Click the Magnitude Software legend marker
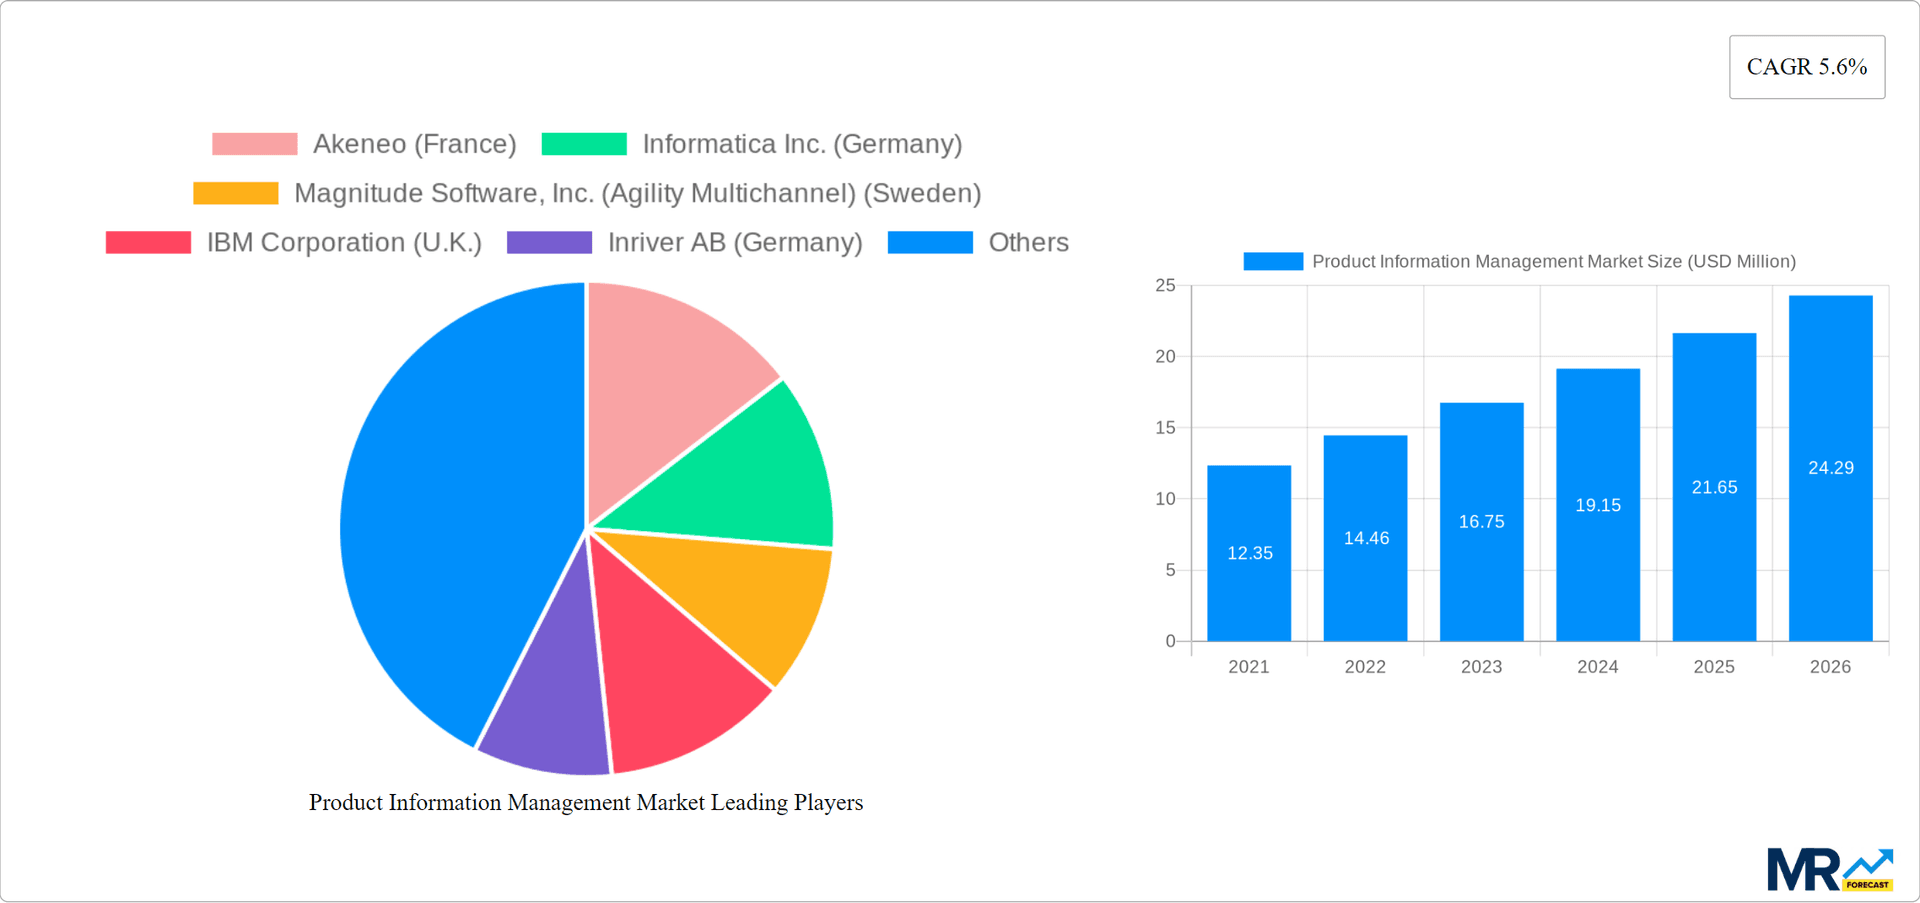The height and width of the screenshot is (903, 1920). click(x=234, y=192)
